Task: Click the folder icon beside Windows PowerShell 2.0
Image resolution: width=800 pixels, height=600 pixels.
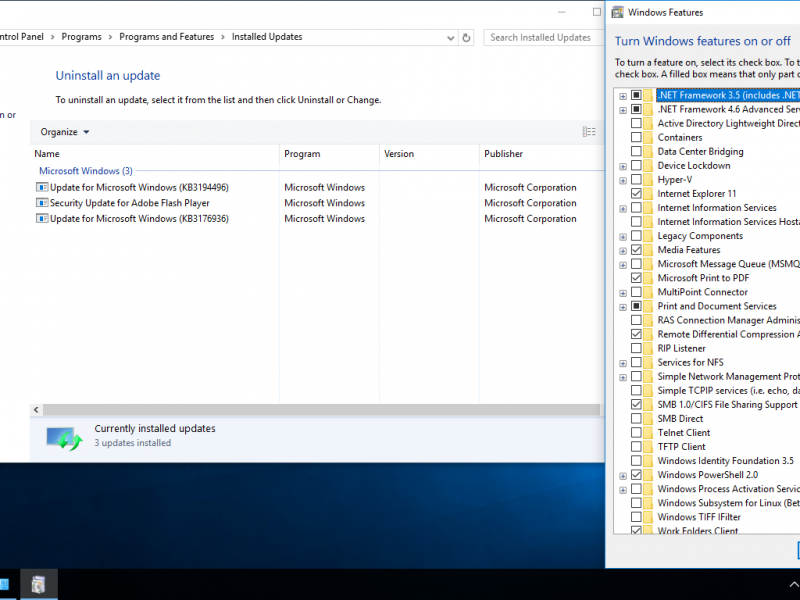Action: click(648, 475)
